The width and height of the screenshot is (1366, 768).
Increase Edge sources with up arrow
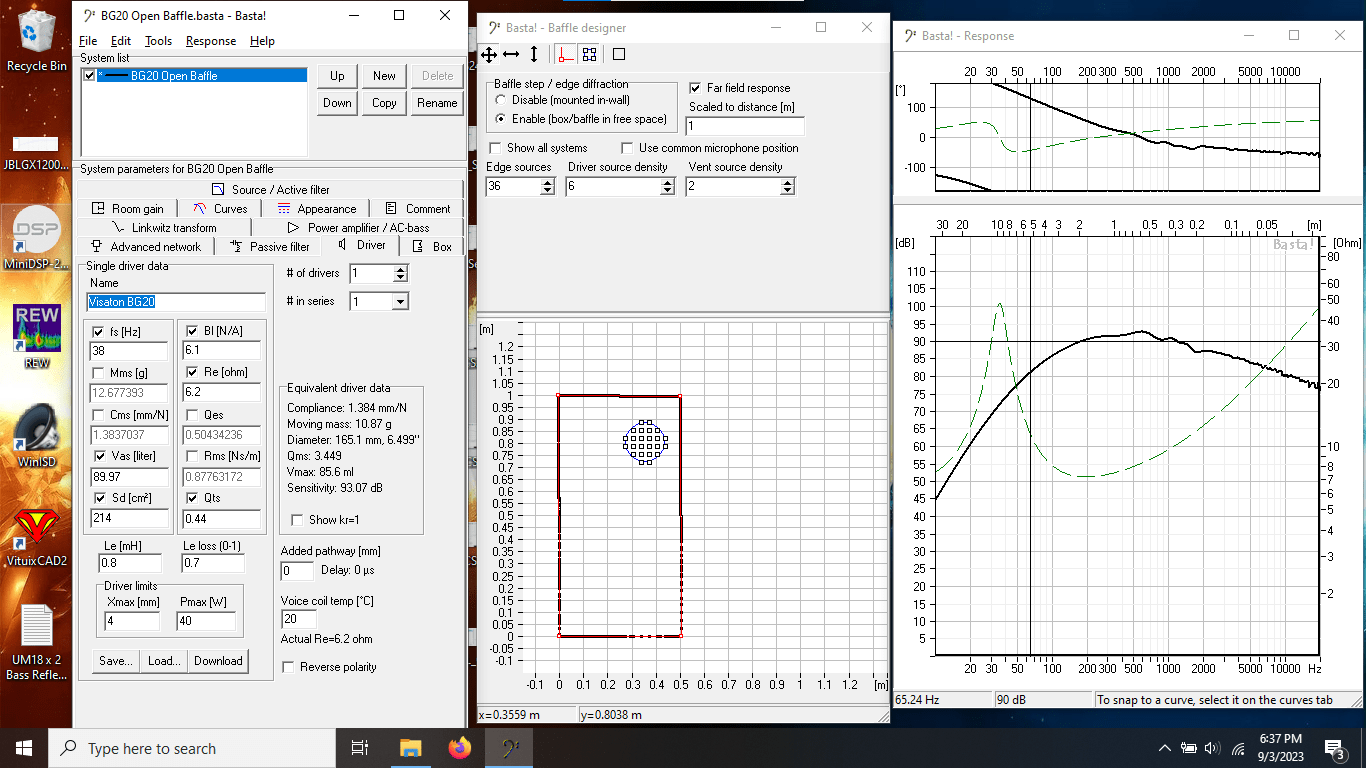546,182
